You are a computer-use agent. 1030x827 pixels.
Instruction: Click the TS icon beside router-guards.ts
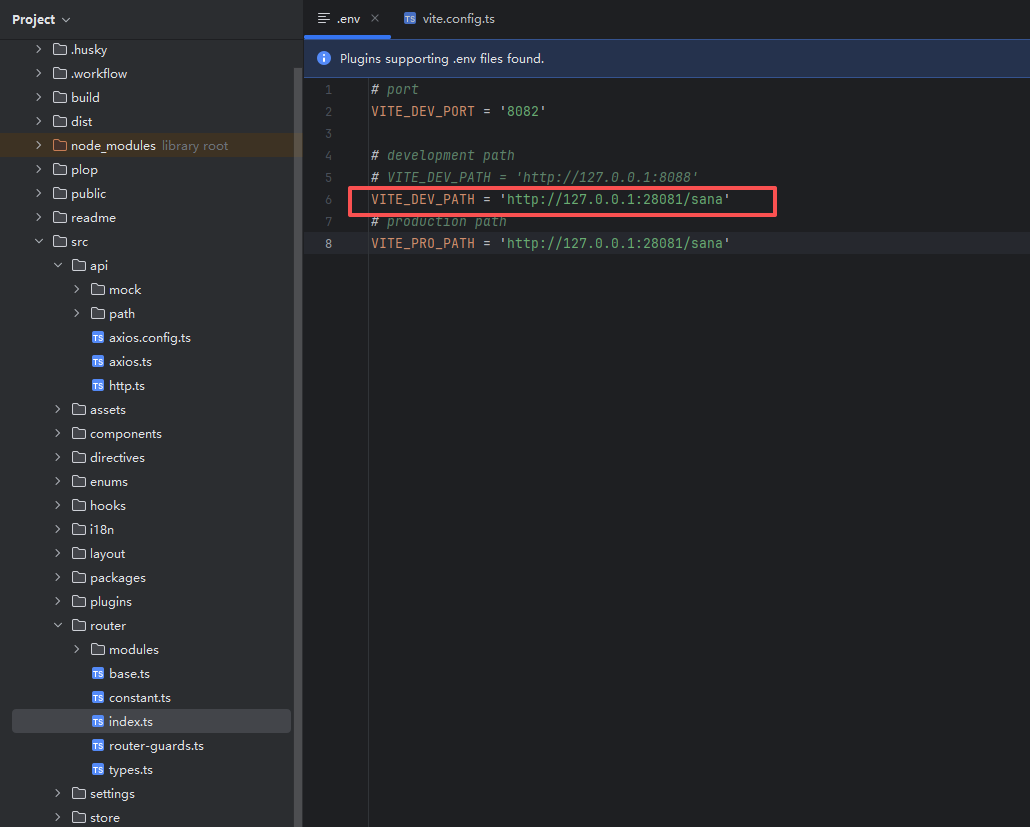click(x=98, y=746)
